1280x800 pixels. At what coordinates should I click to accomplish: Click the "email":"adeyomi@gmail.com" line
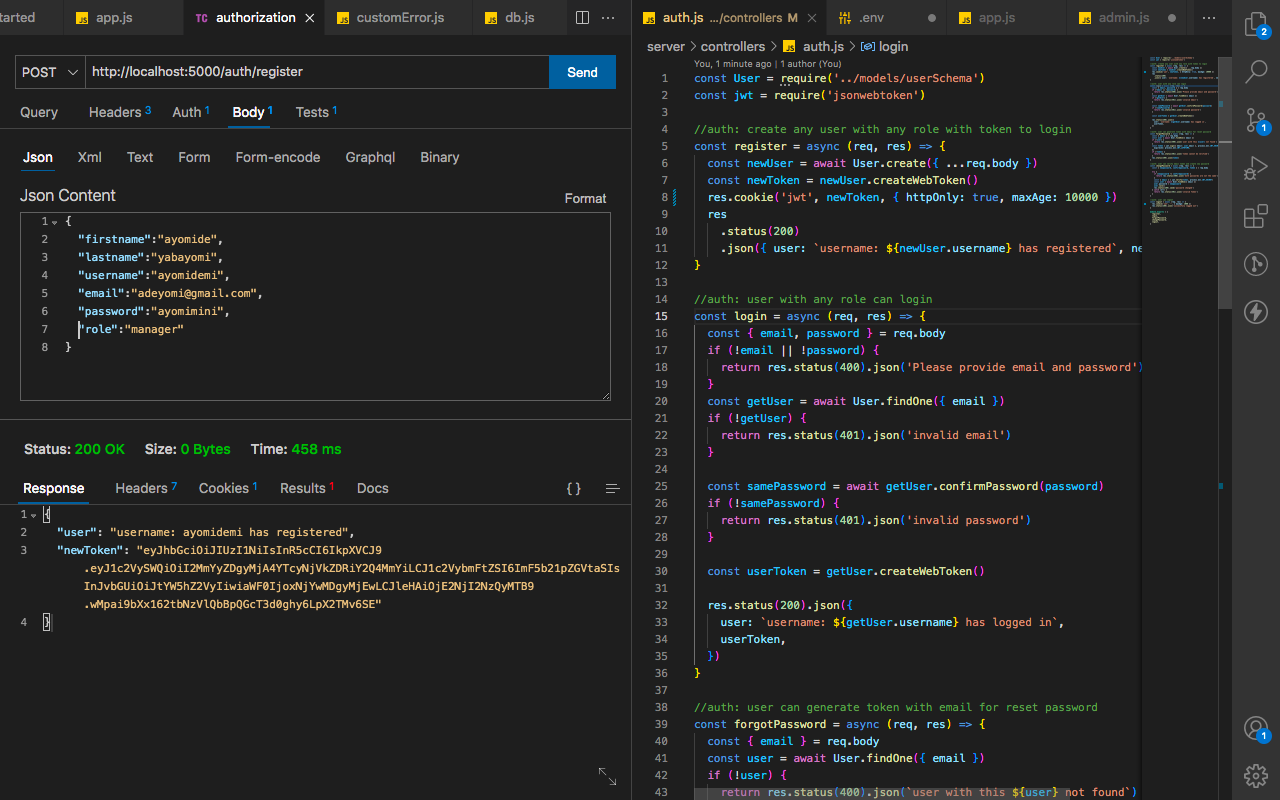click(169, 293)
